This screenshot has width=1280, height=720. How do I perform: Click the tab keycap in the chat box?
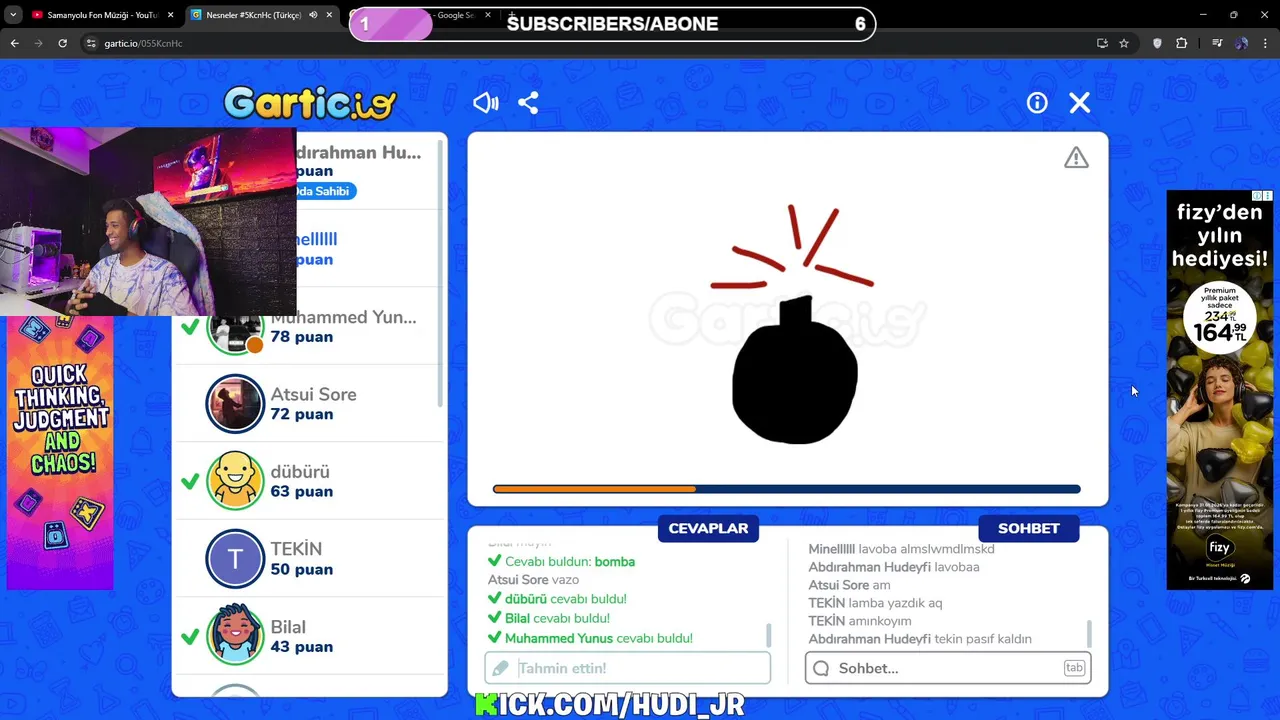[x=1074, y=668]
